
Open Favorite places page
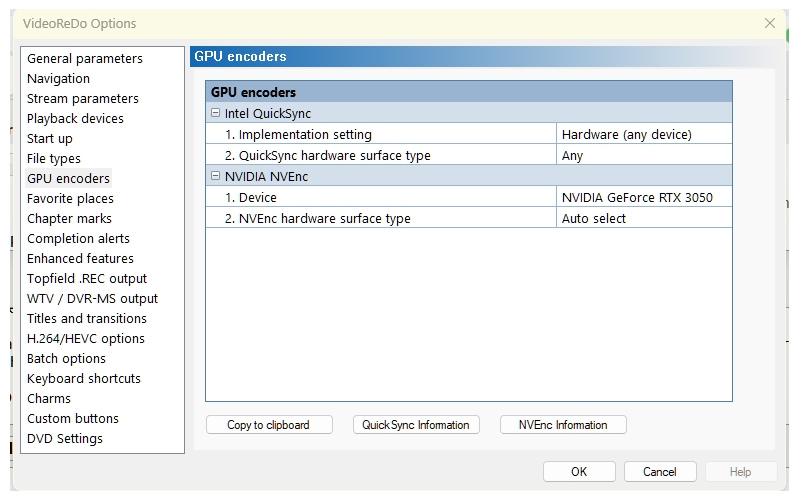coord(70,198)
